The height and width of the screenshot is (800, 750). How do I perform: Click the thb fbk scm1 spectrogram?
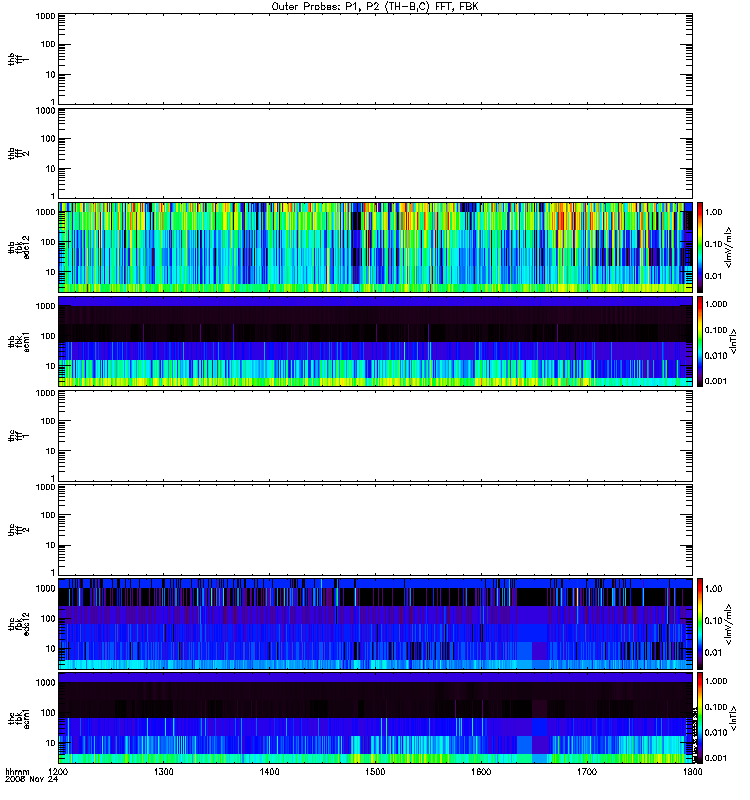[375, 341]
